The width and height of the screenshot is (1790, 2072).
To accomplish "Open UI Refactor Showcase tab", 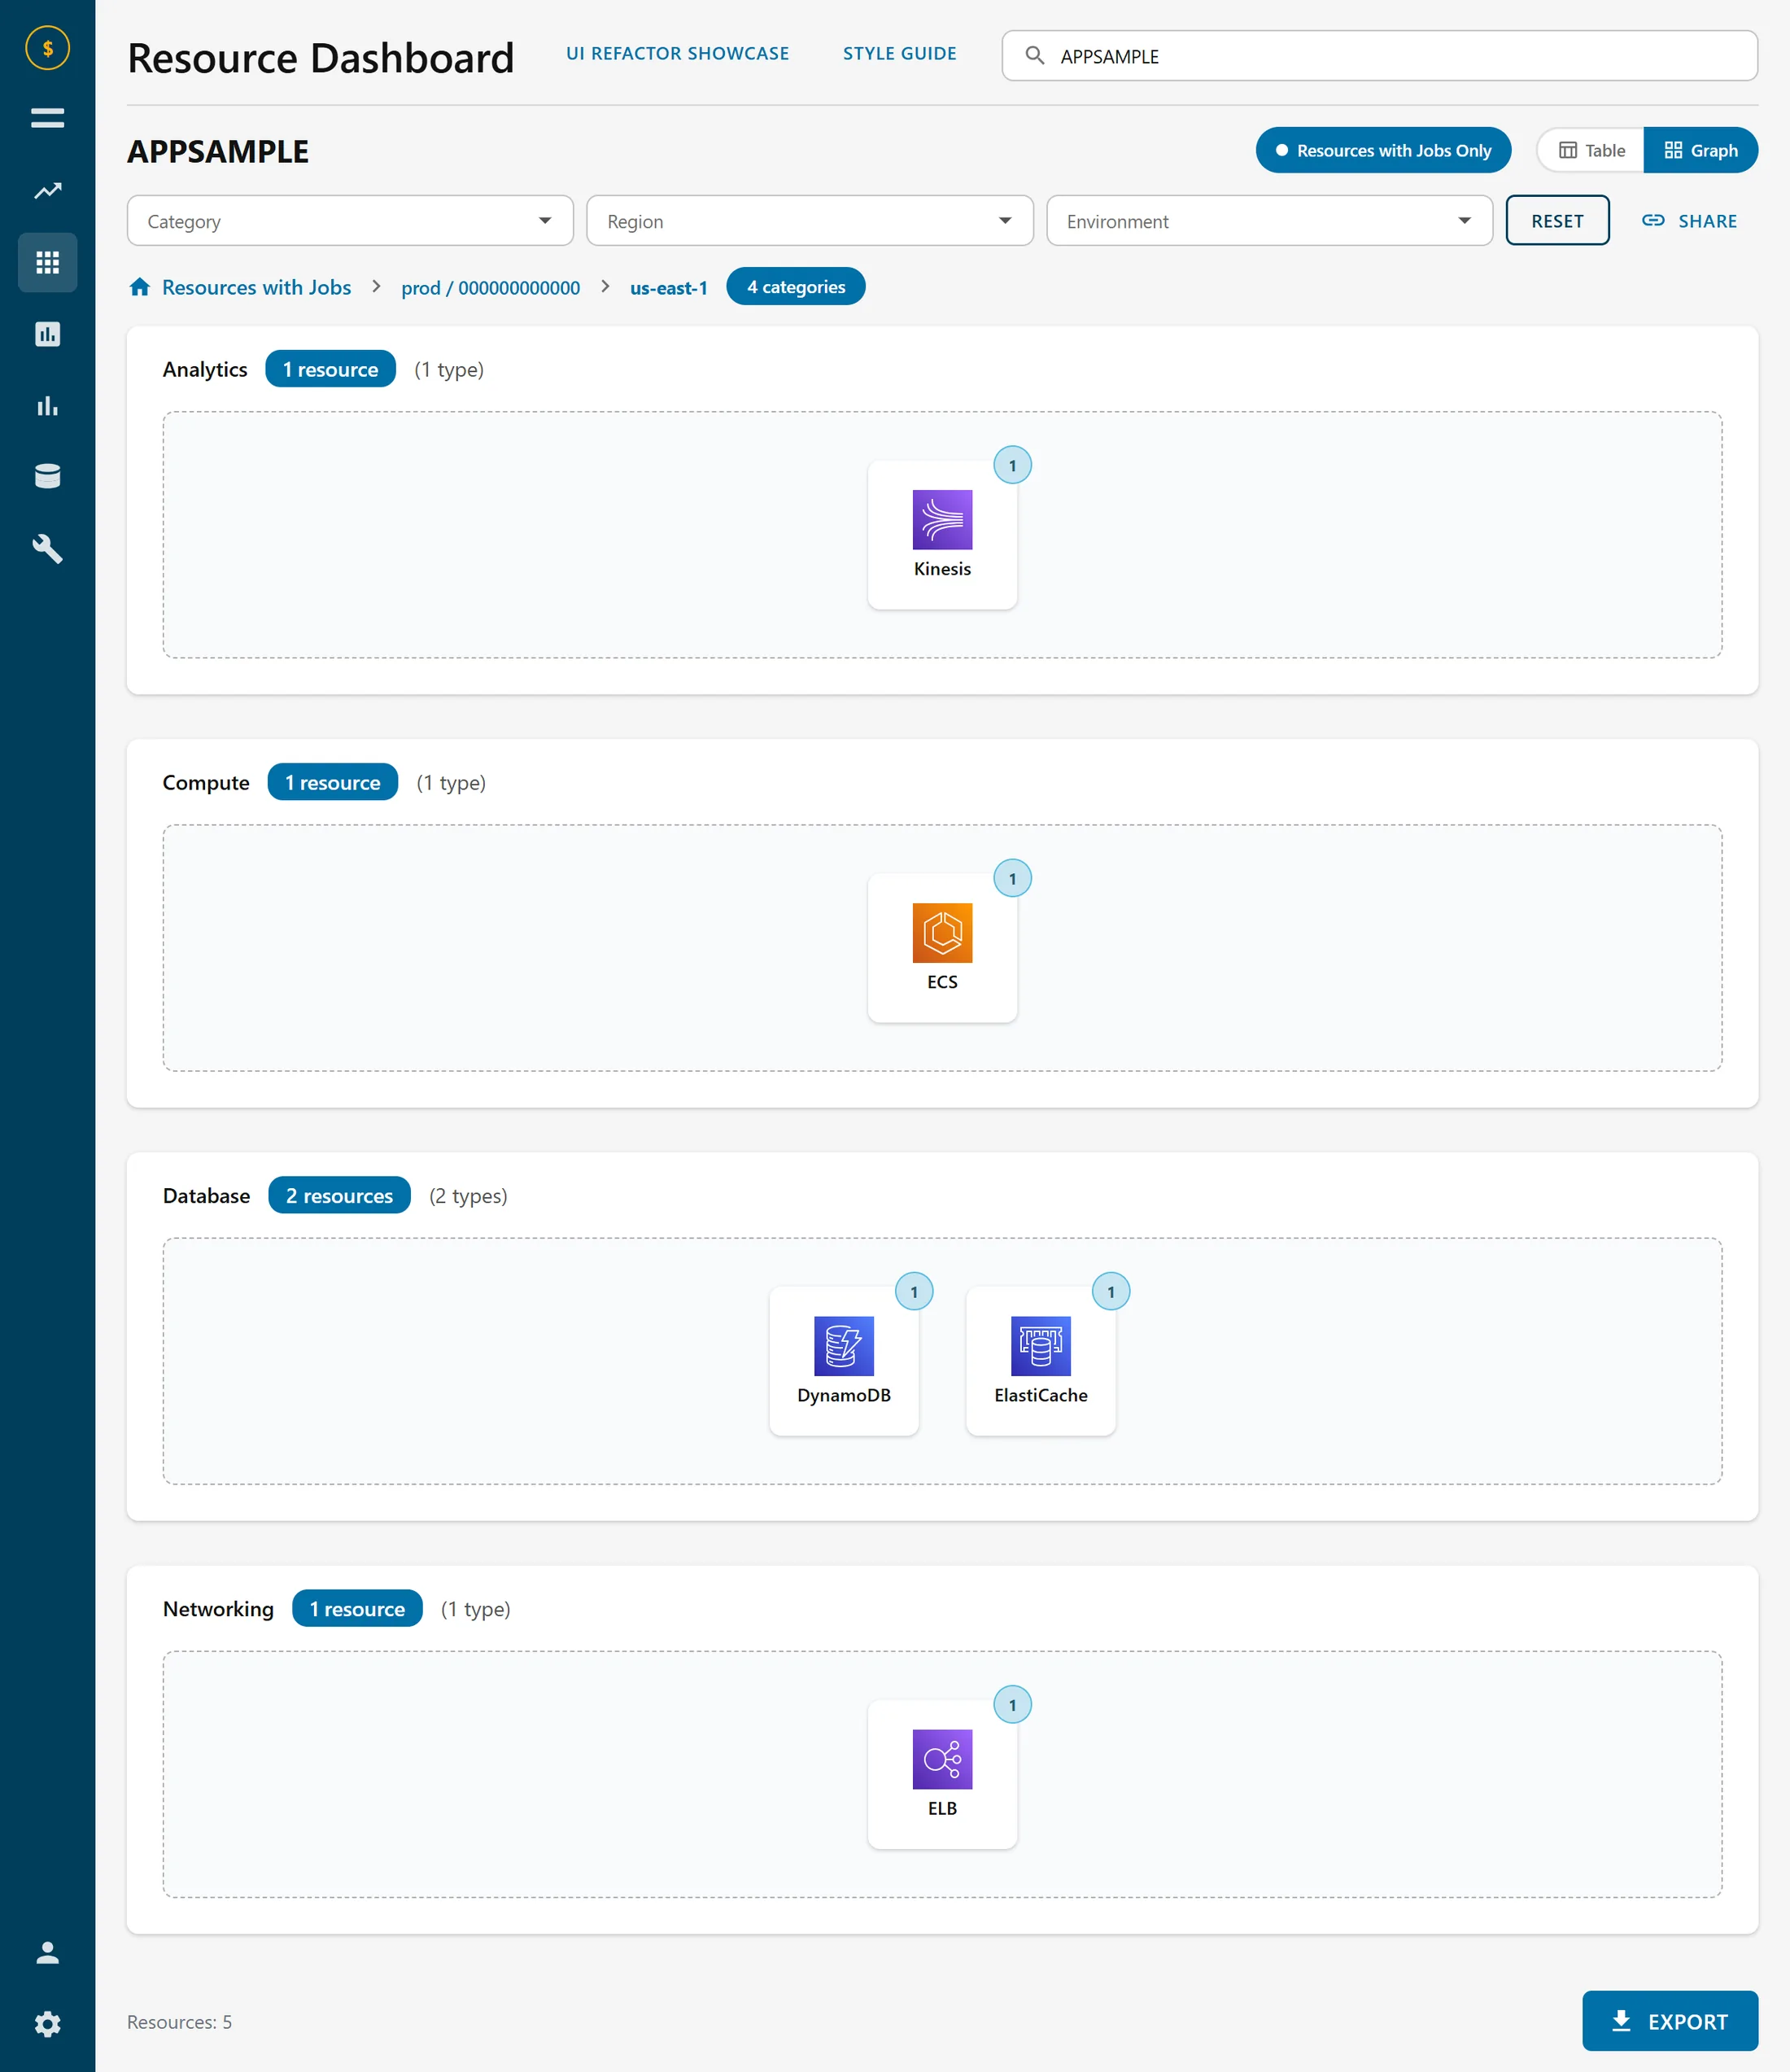I will click(x=677, y=54).
